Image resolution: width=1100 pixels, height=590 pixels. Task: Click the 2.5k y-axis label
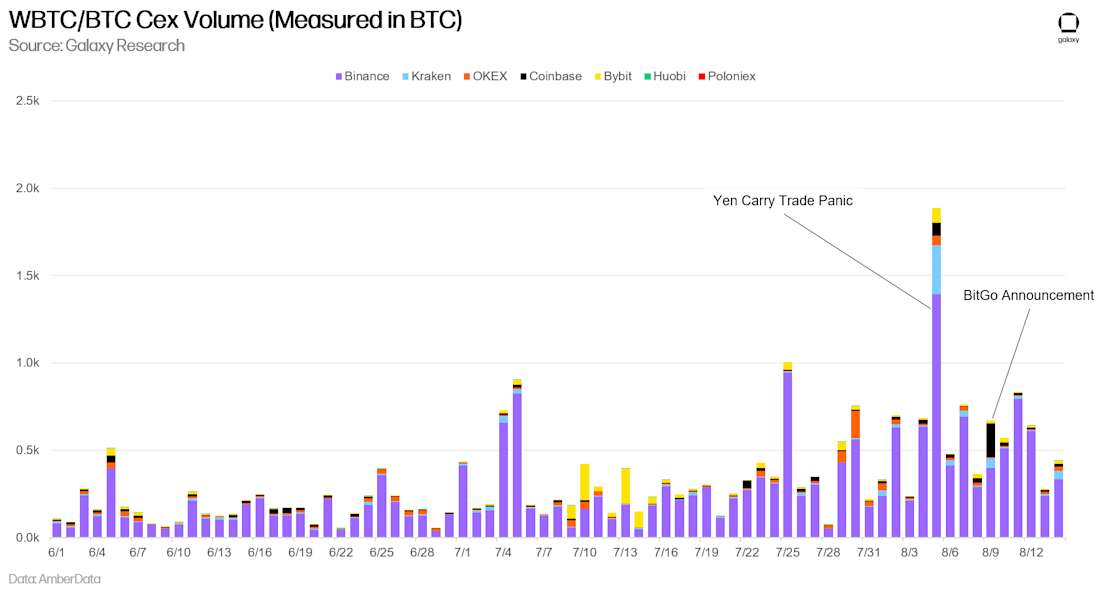pos(27,101)
